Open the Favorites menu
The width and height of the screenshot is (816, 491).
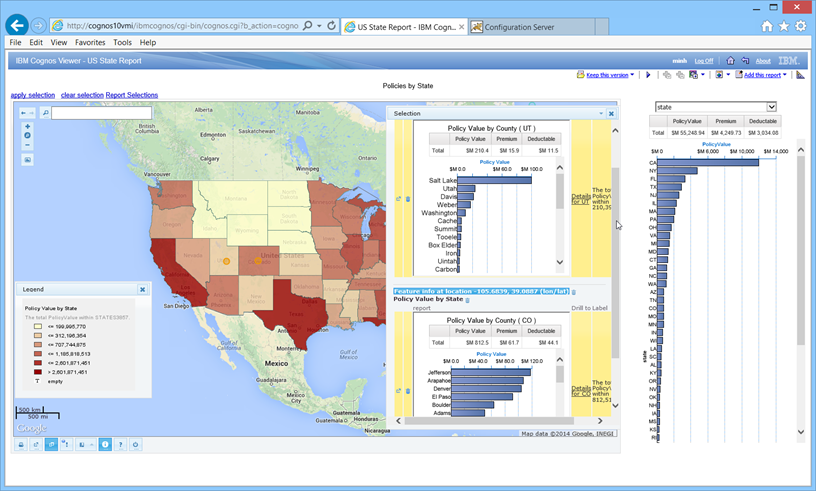click(x=90, y=42)
